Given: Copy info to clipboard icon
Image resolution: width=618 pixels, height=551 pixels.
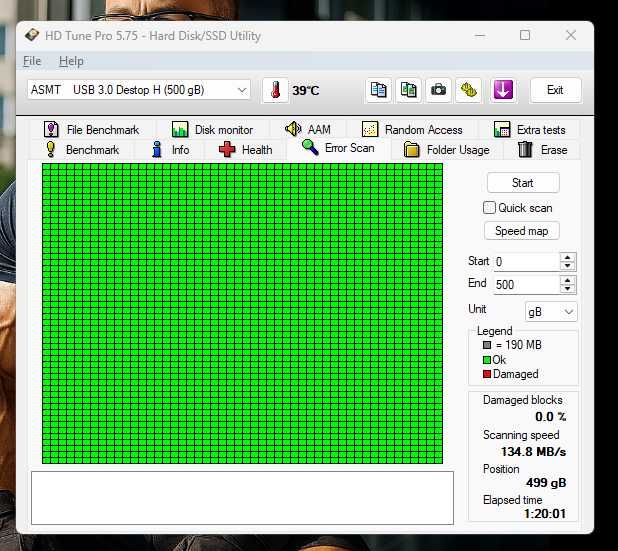Looking at the screenshot, I should [x=378, y=90].
